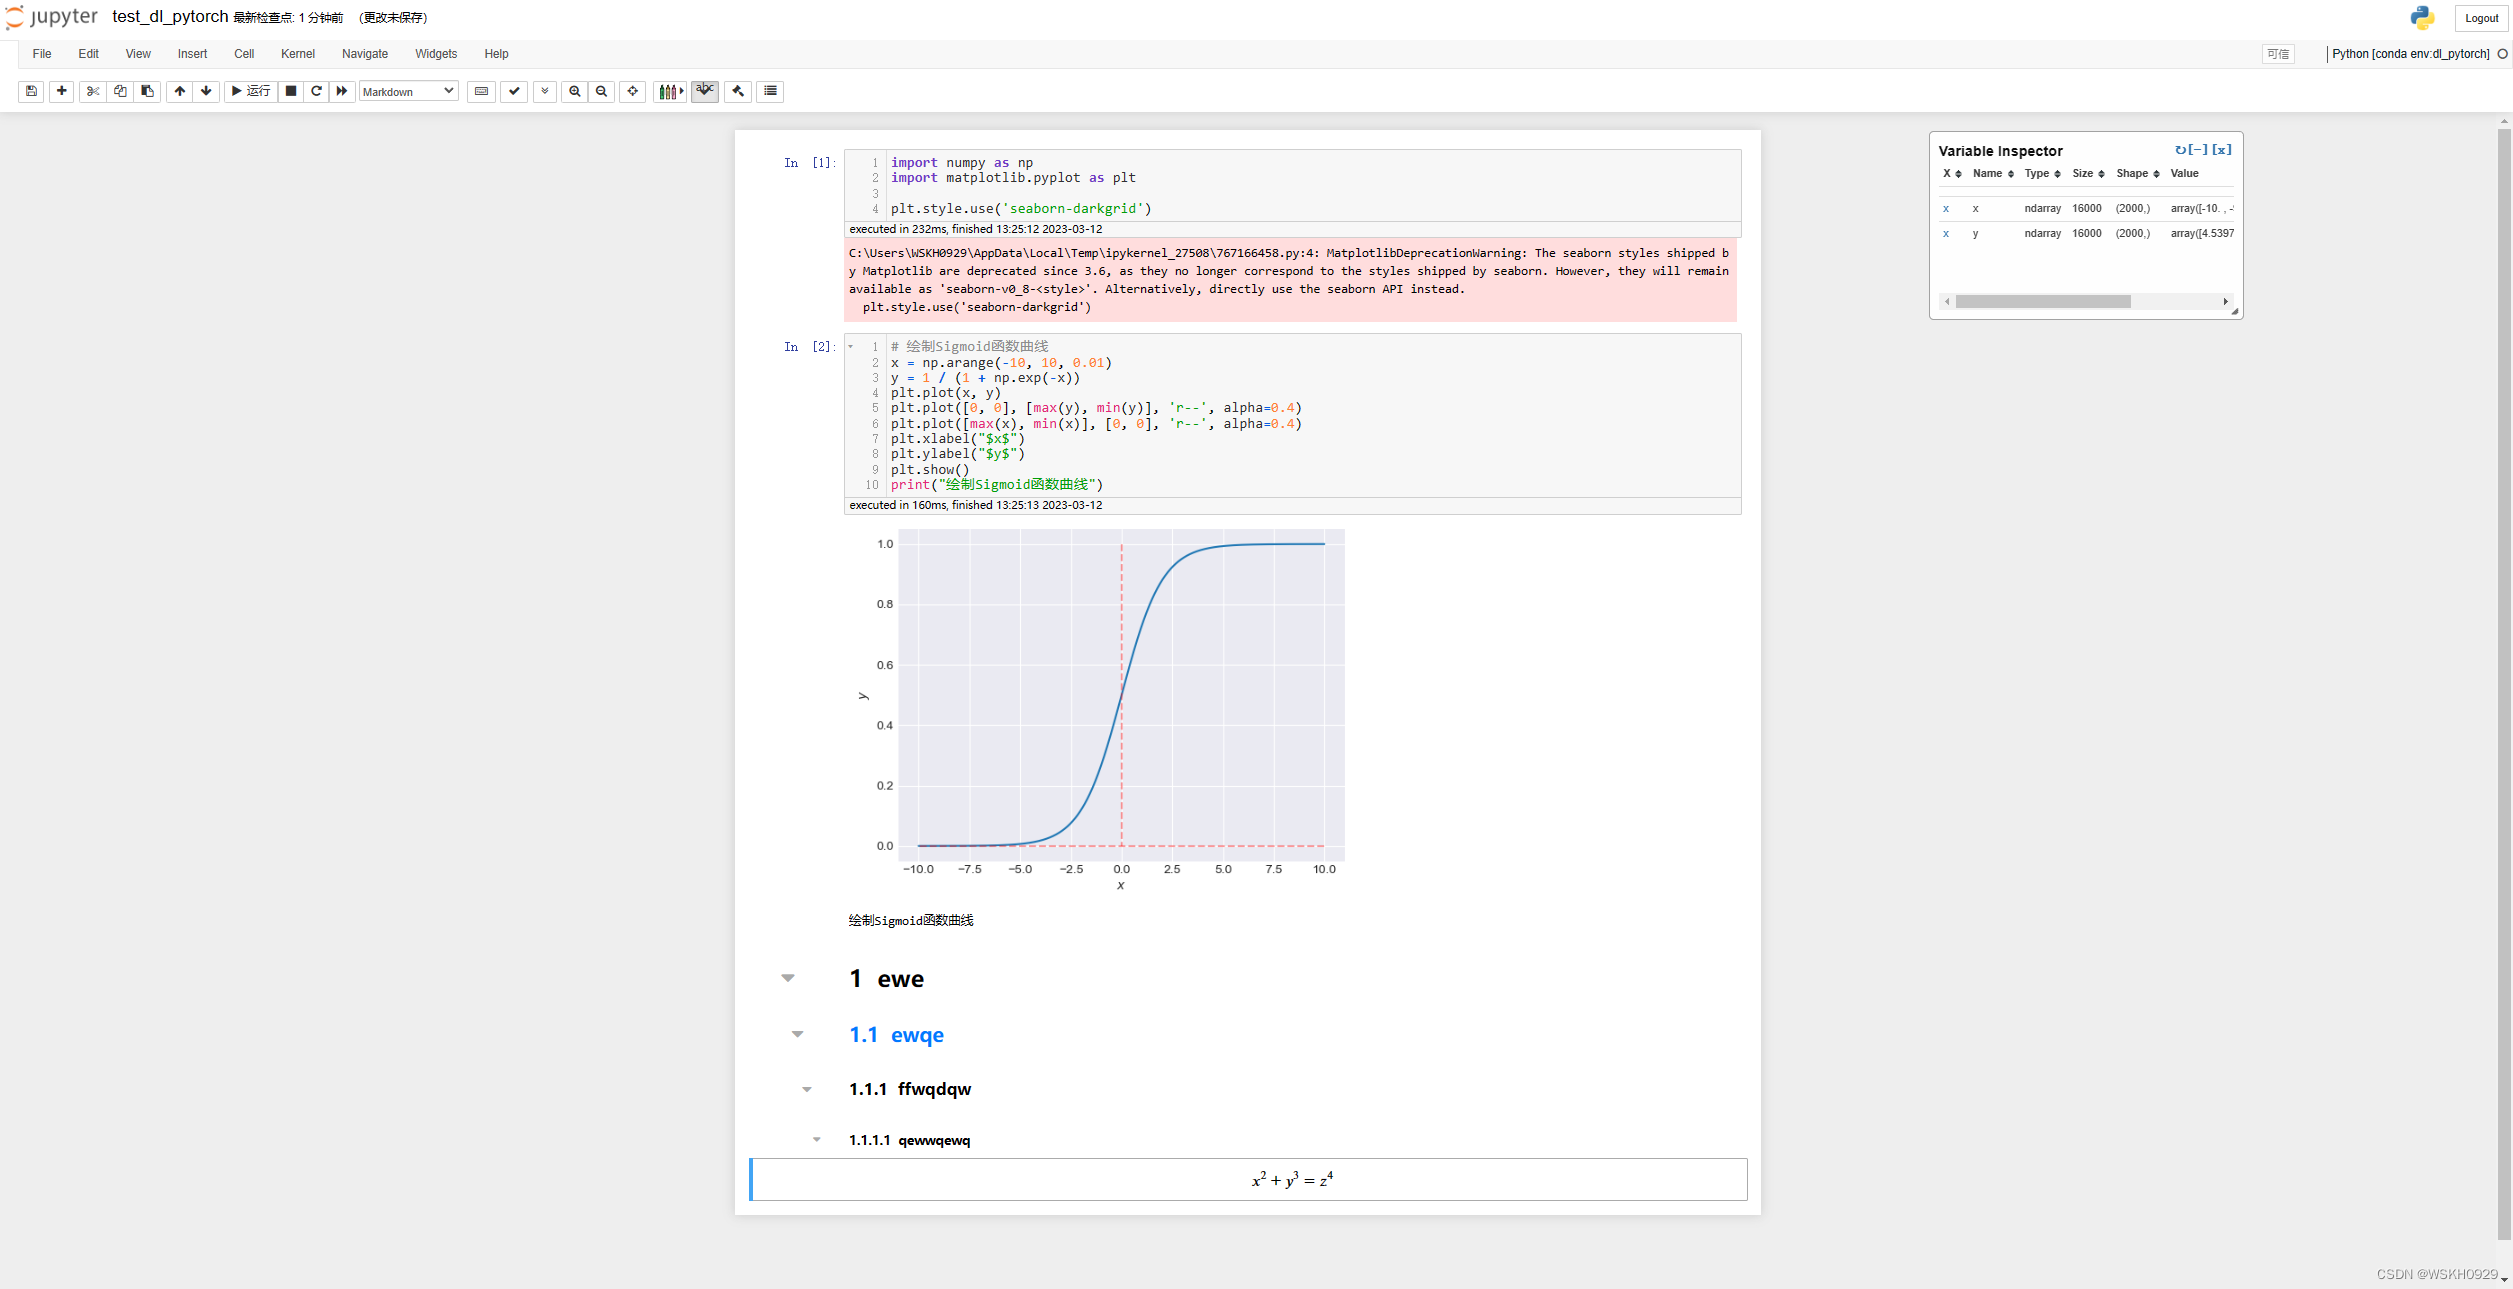This screenshot has height=1289, width=2513.
Task: Refresh the Variable Inspector panel
Action: click(2180, 150)
